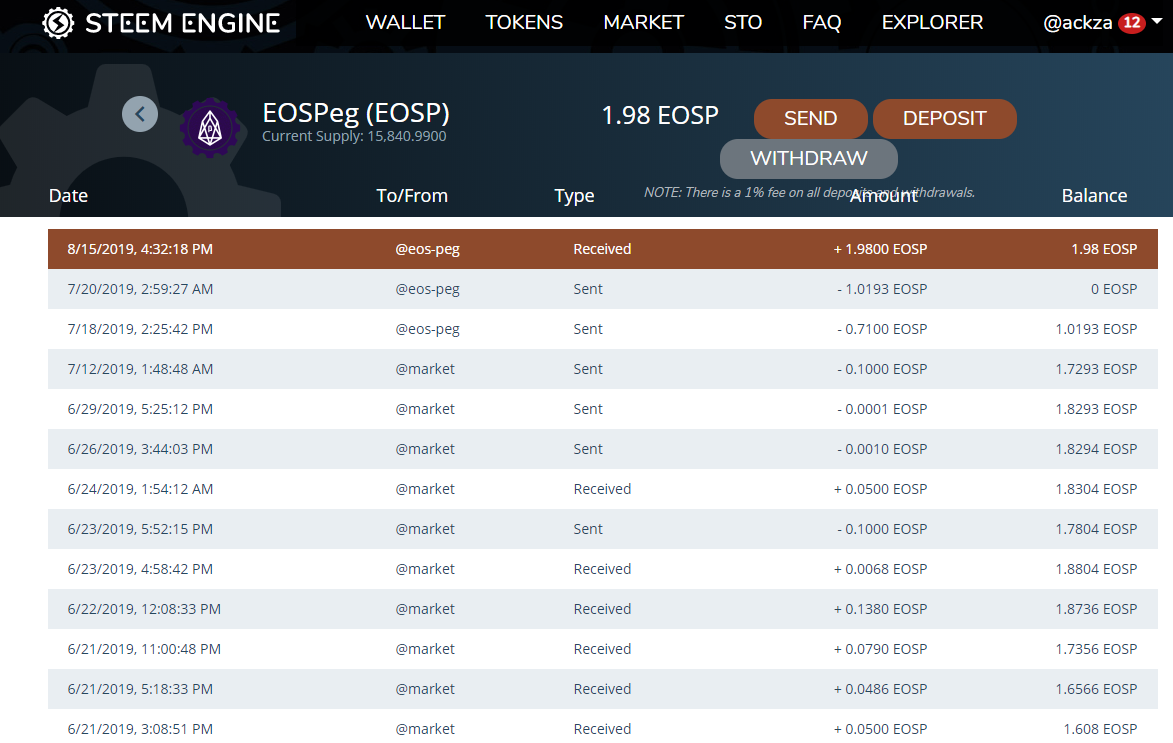The width and height of the screenshot is (1173, 743).
Task: Select the 7/20/2019, 2:59:27 AM date cell
Action: pos(140,289)
